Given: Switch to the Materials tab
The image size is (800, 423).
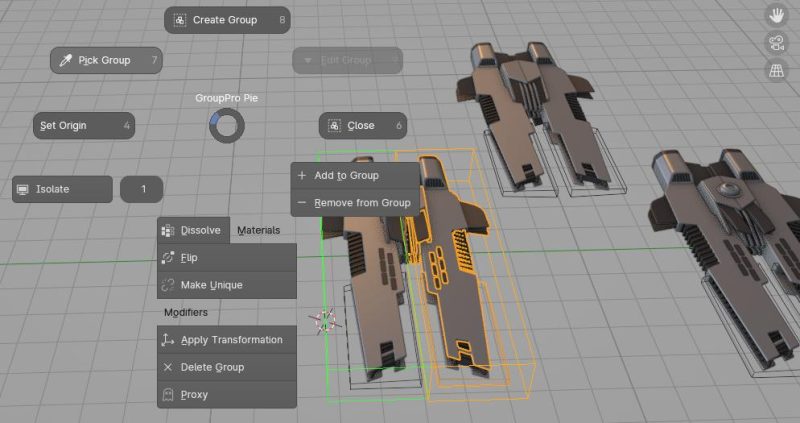Looking at the screenshot, I should 258,230.
